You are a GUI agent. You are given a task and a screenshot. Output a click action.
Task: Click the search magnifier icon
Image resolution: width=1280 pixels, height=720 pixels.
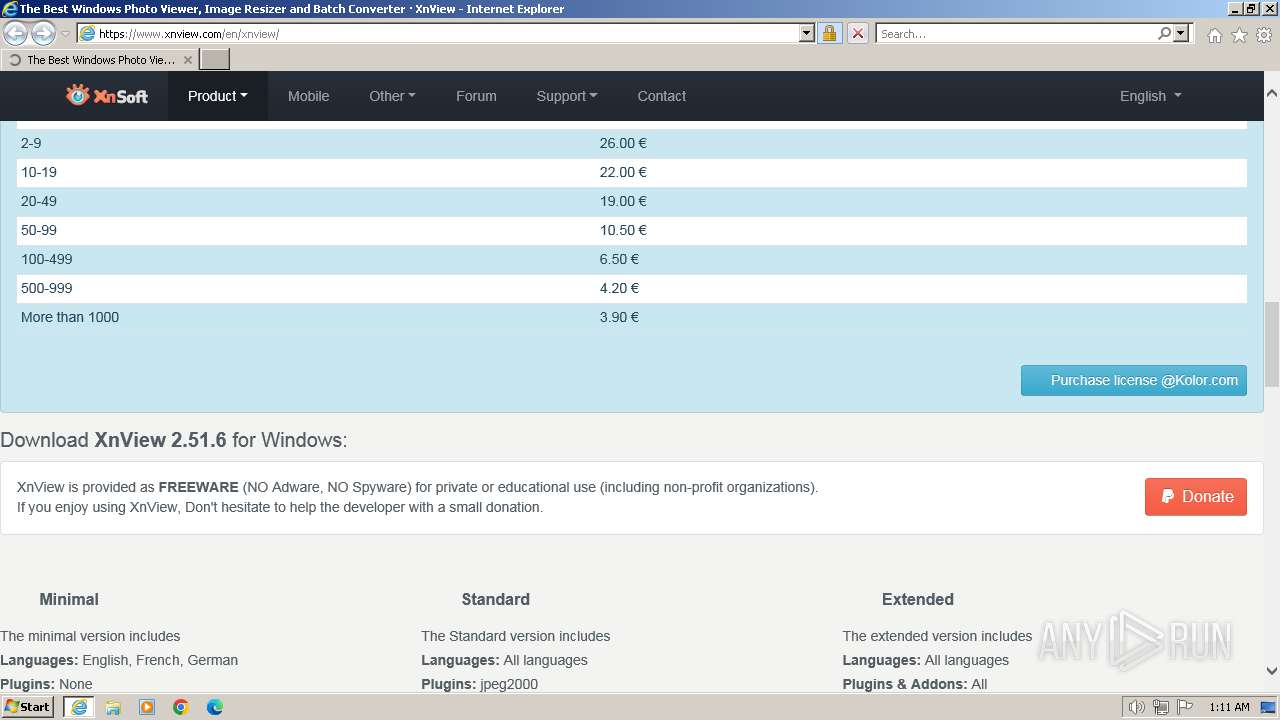click(1164, 33)
